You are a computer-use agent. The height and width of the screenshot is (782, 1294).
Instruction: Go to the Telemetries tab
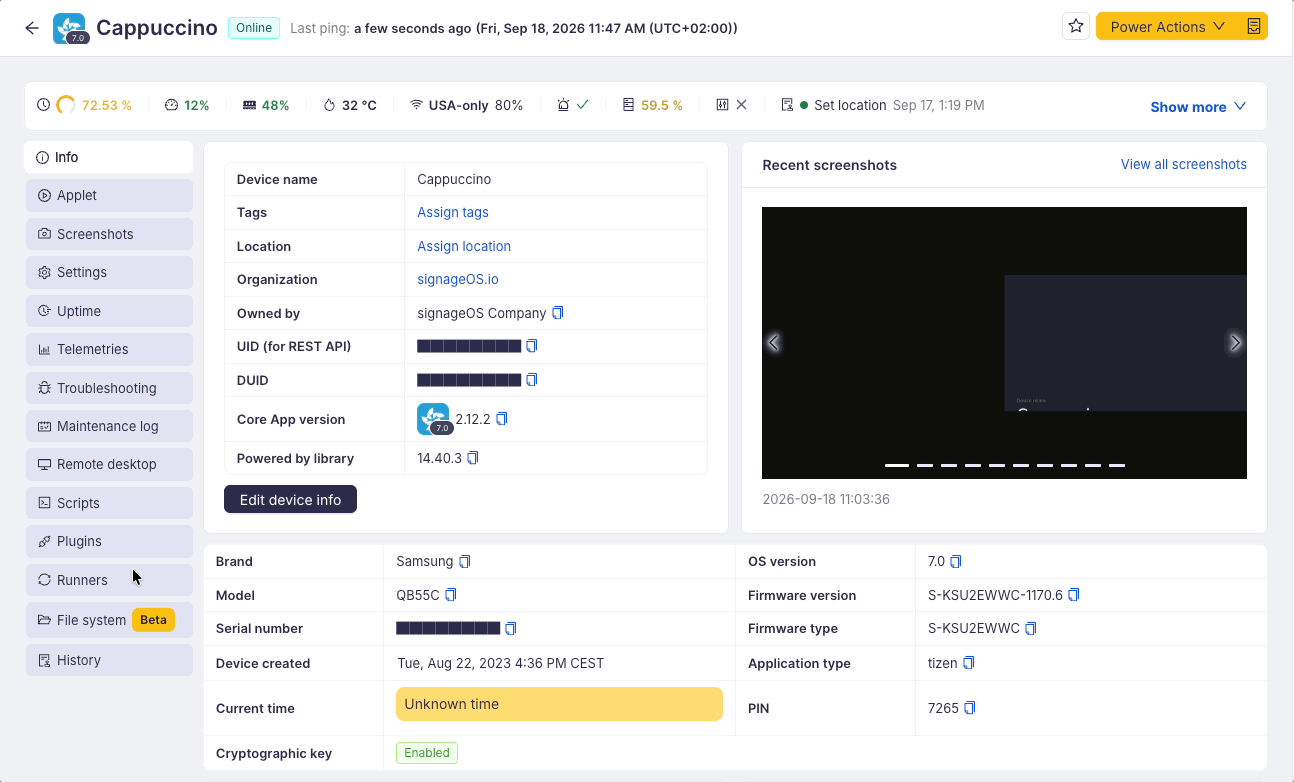click(x=109, y=349)
